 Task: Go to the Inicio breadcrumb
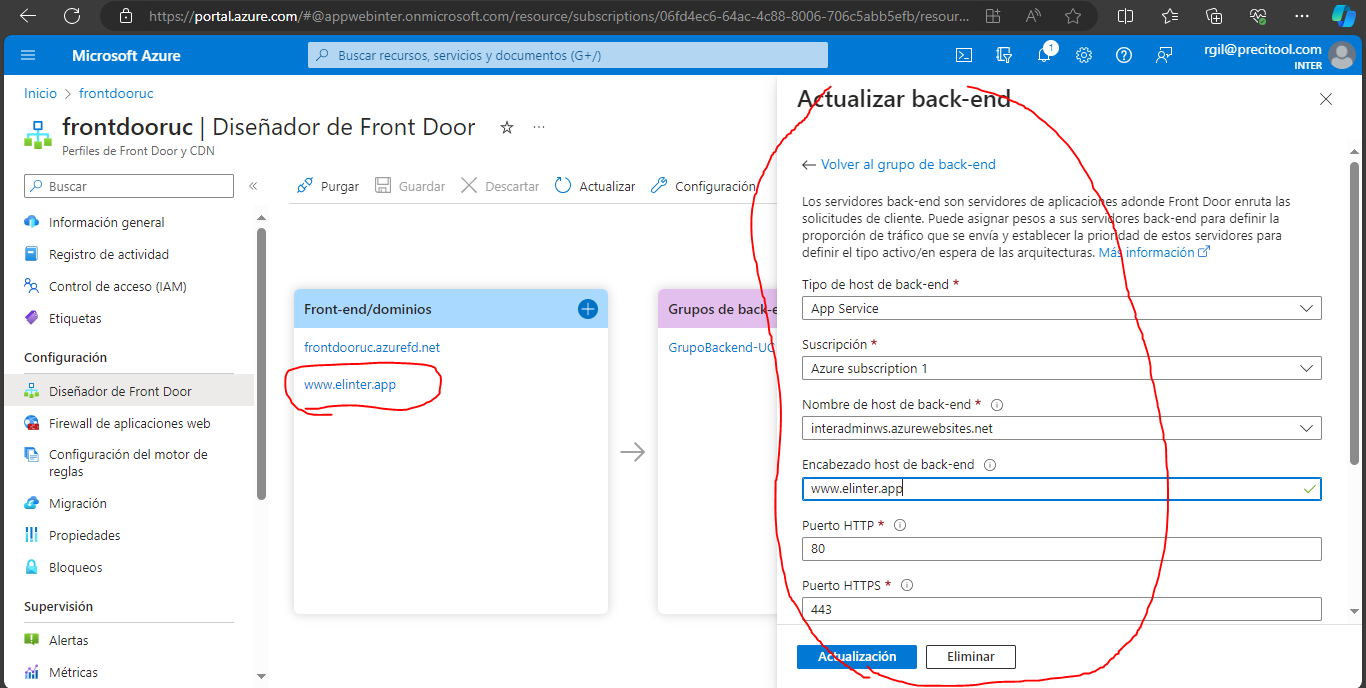(x=41, y=93)
